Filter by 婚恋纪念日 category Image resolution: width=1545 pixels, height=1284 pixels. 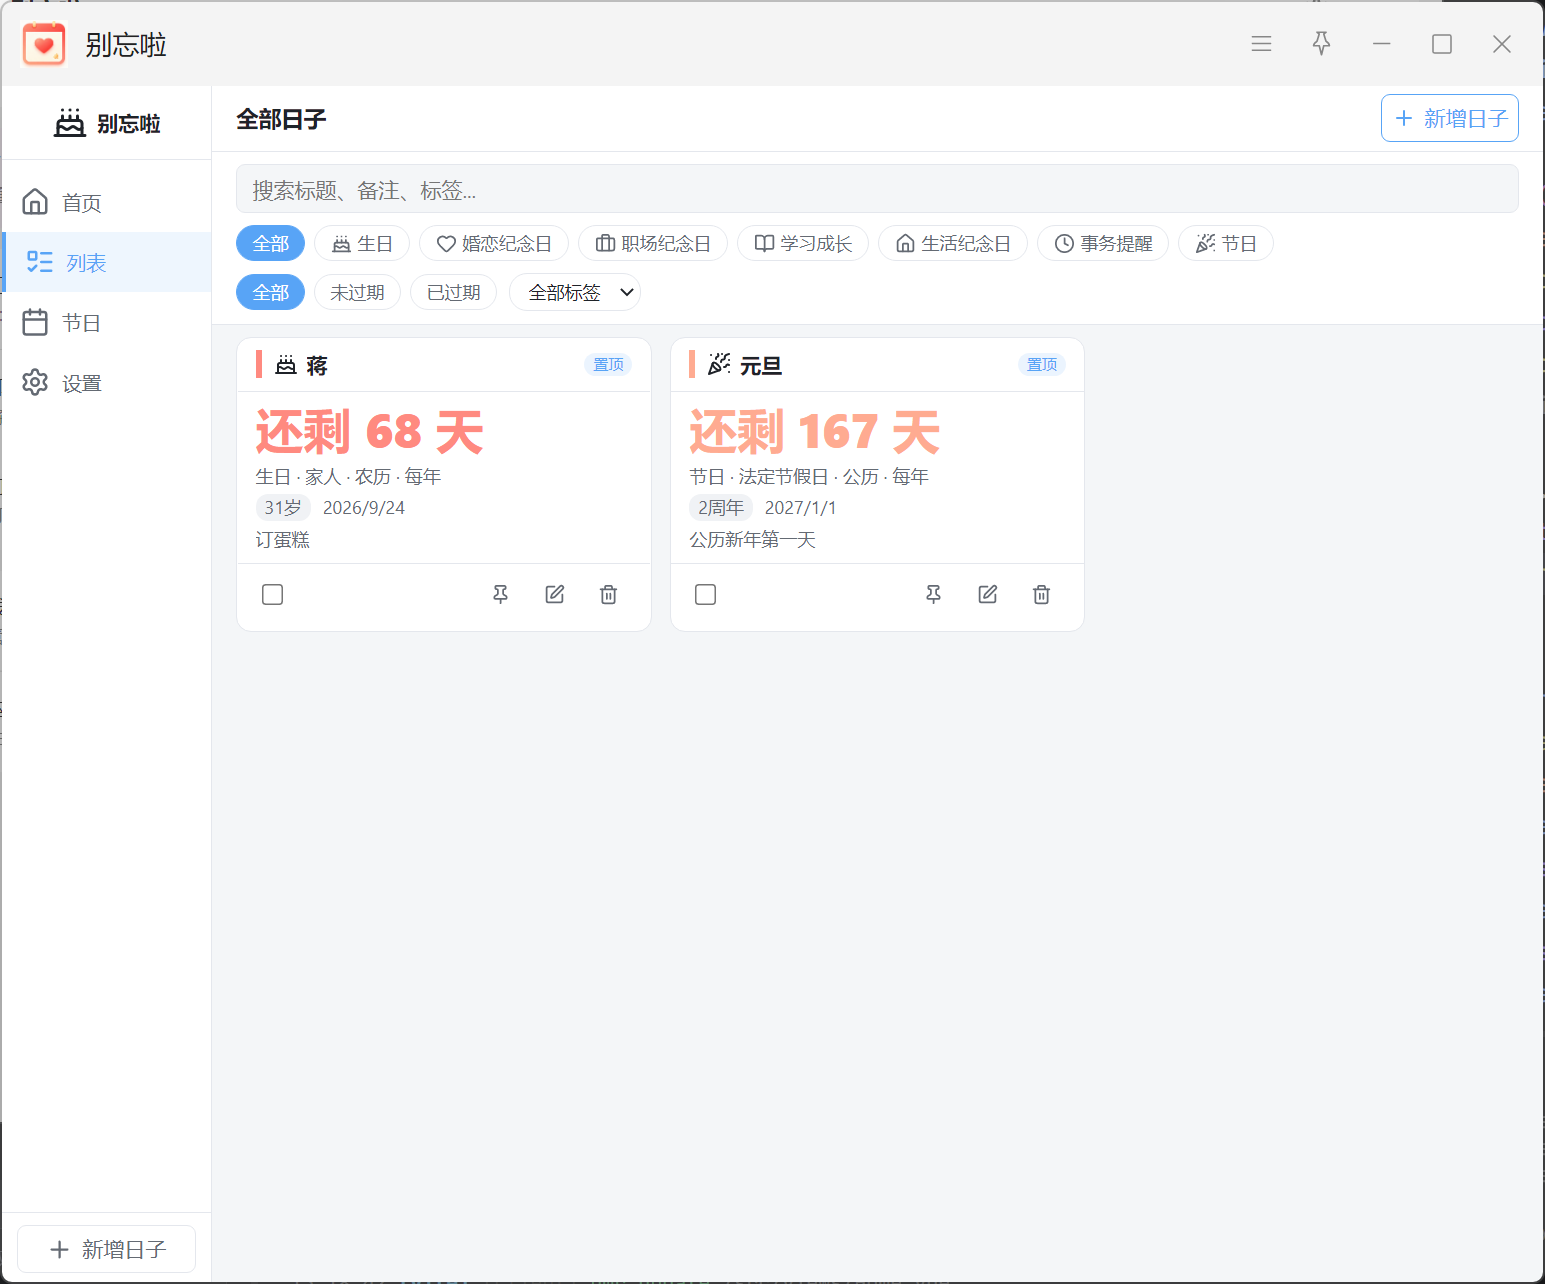[494, 244]
